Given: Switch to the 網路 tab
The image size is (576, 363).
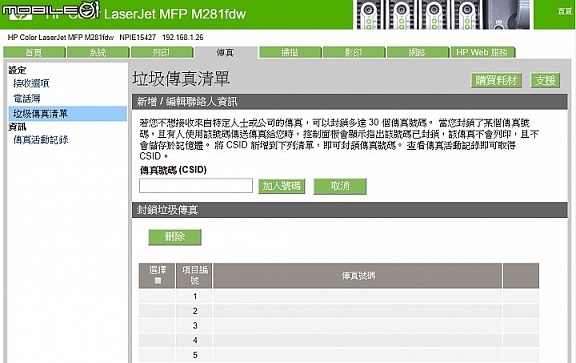Looking at the screenshot, I should click(x=418, y=52).
